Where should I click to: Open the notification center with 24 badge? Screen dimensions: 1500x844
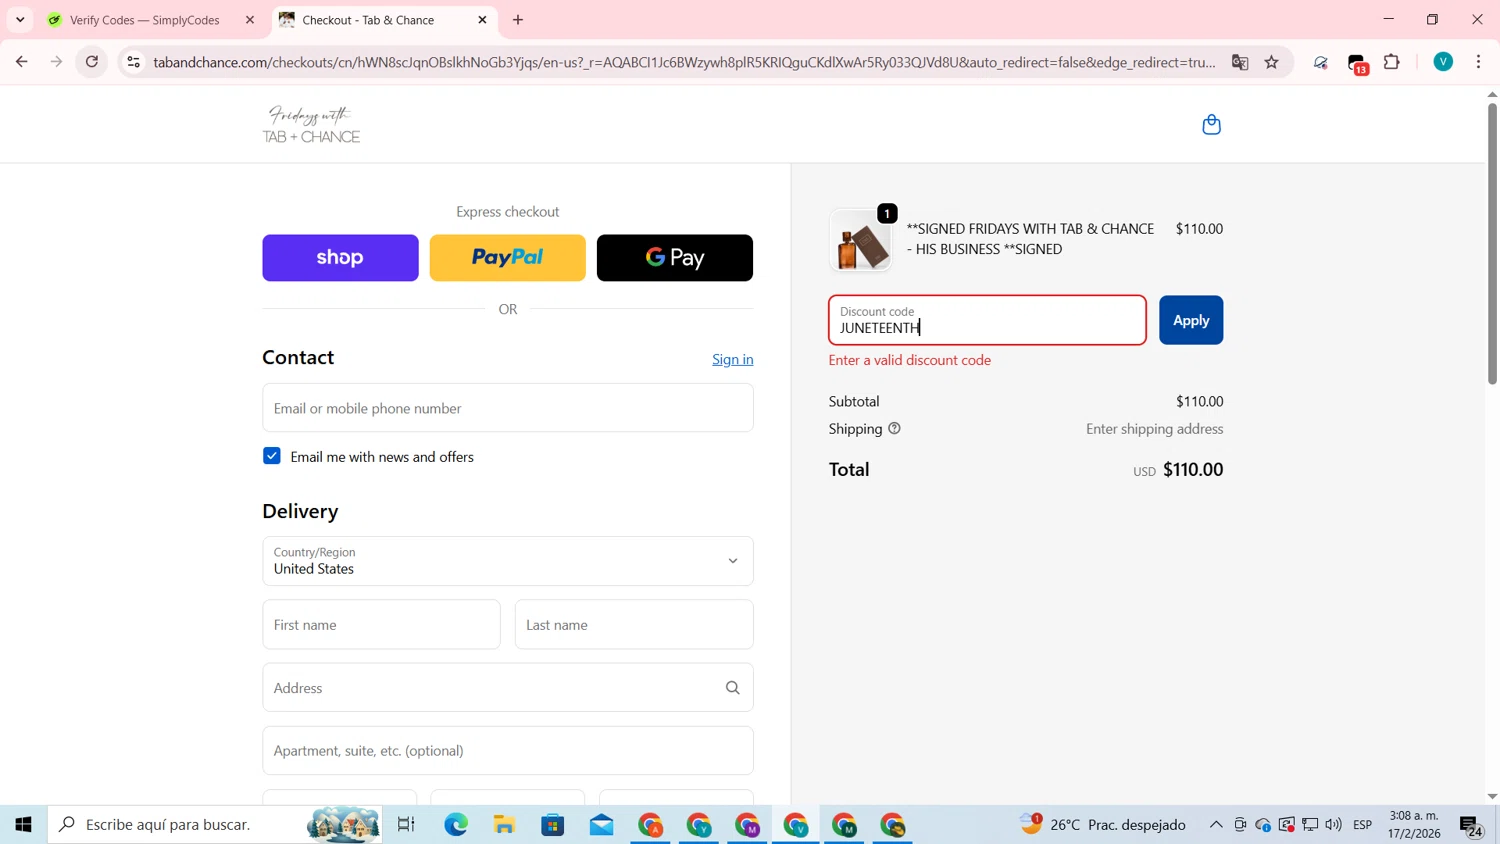(x=1471, y=826)
